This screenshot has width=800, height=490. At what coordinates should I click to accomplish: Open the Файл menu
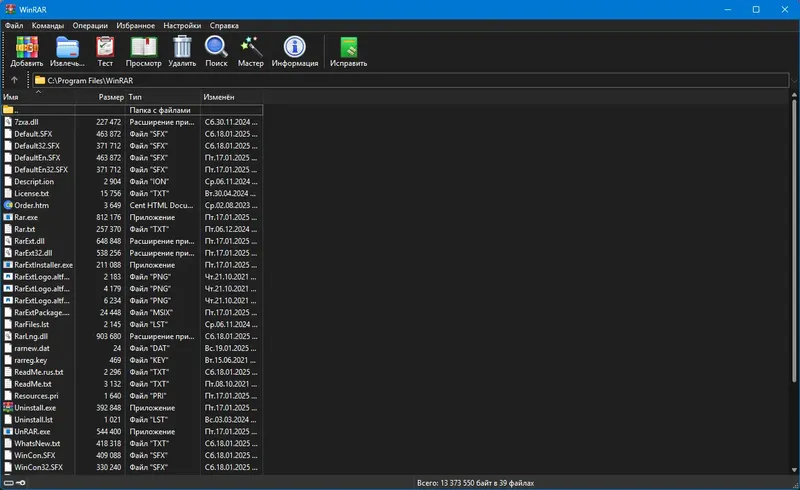14,26
